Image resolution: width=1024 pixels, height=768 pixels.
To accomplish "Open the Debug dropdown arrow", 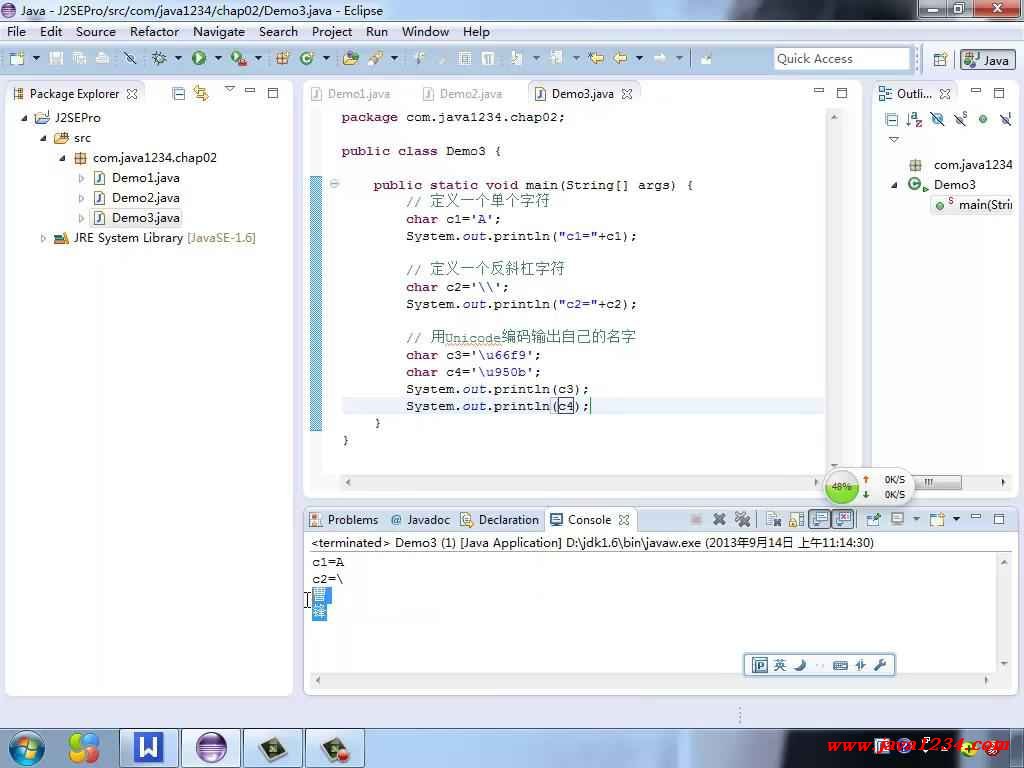I will (178, 59).
